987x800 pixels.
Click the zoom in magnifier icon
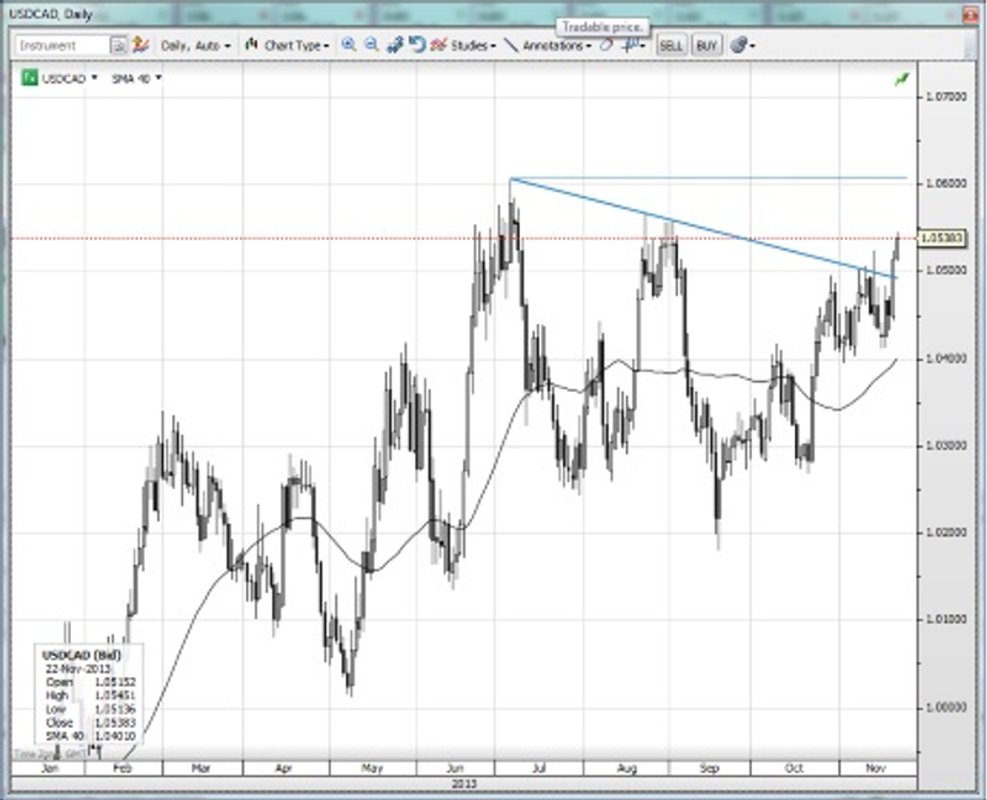click(x=349, y=45)
